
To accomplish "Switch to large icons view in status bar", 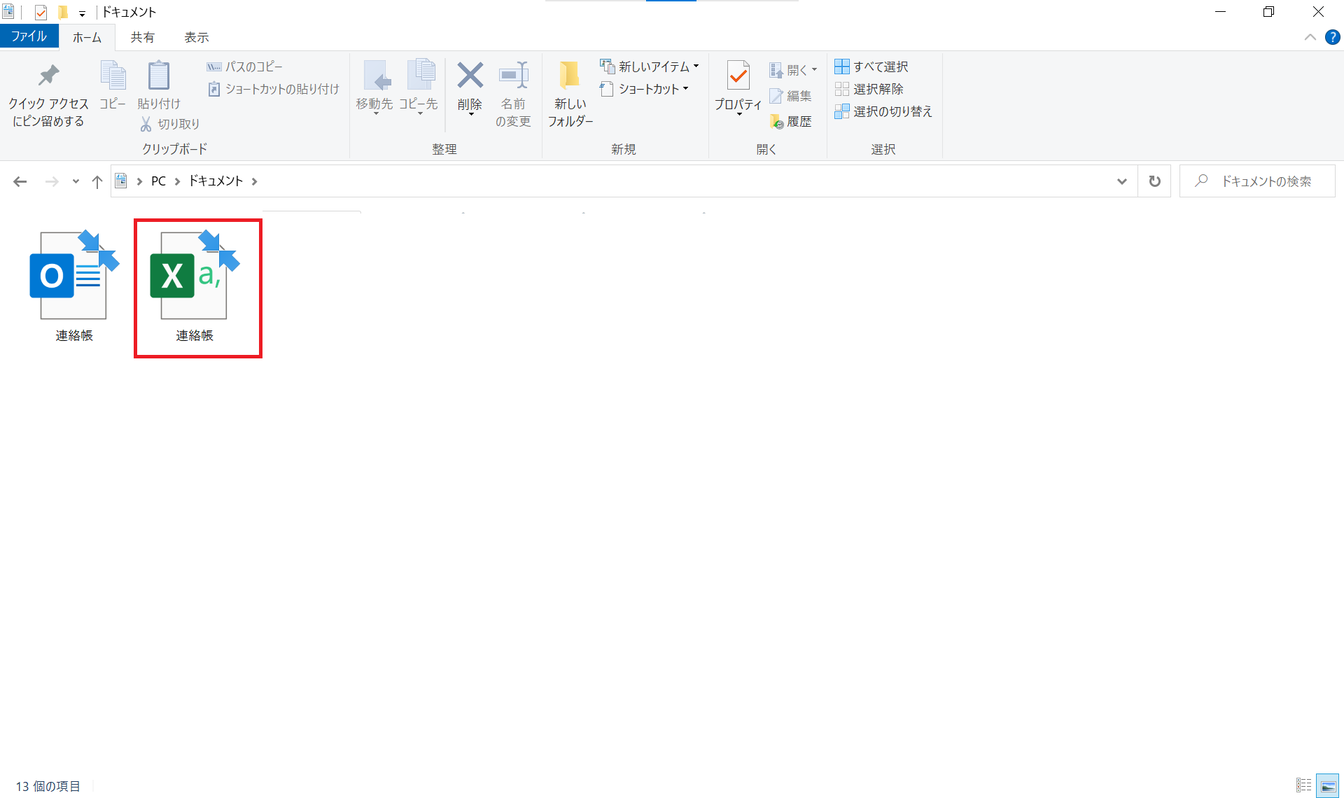I will pyautogui.click(x=1327, y=786).
